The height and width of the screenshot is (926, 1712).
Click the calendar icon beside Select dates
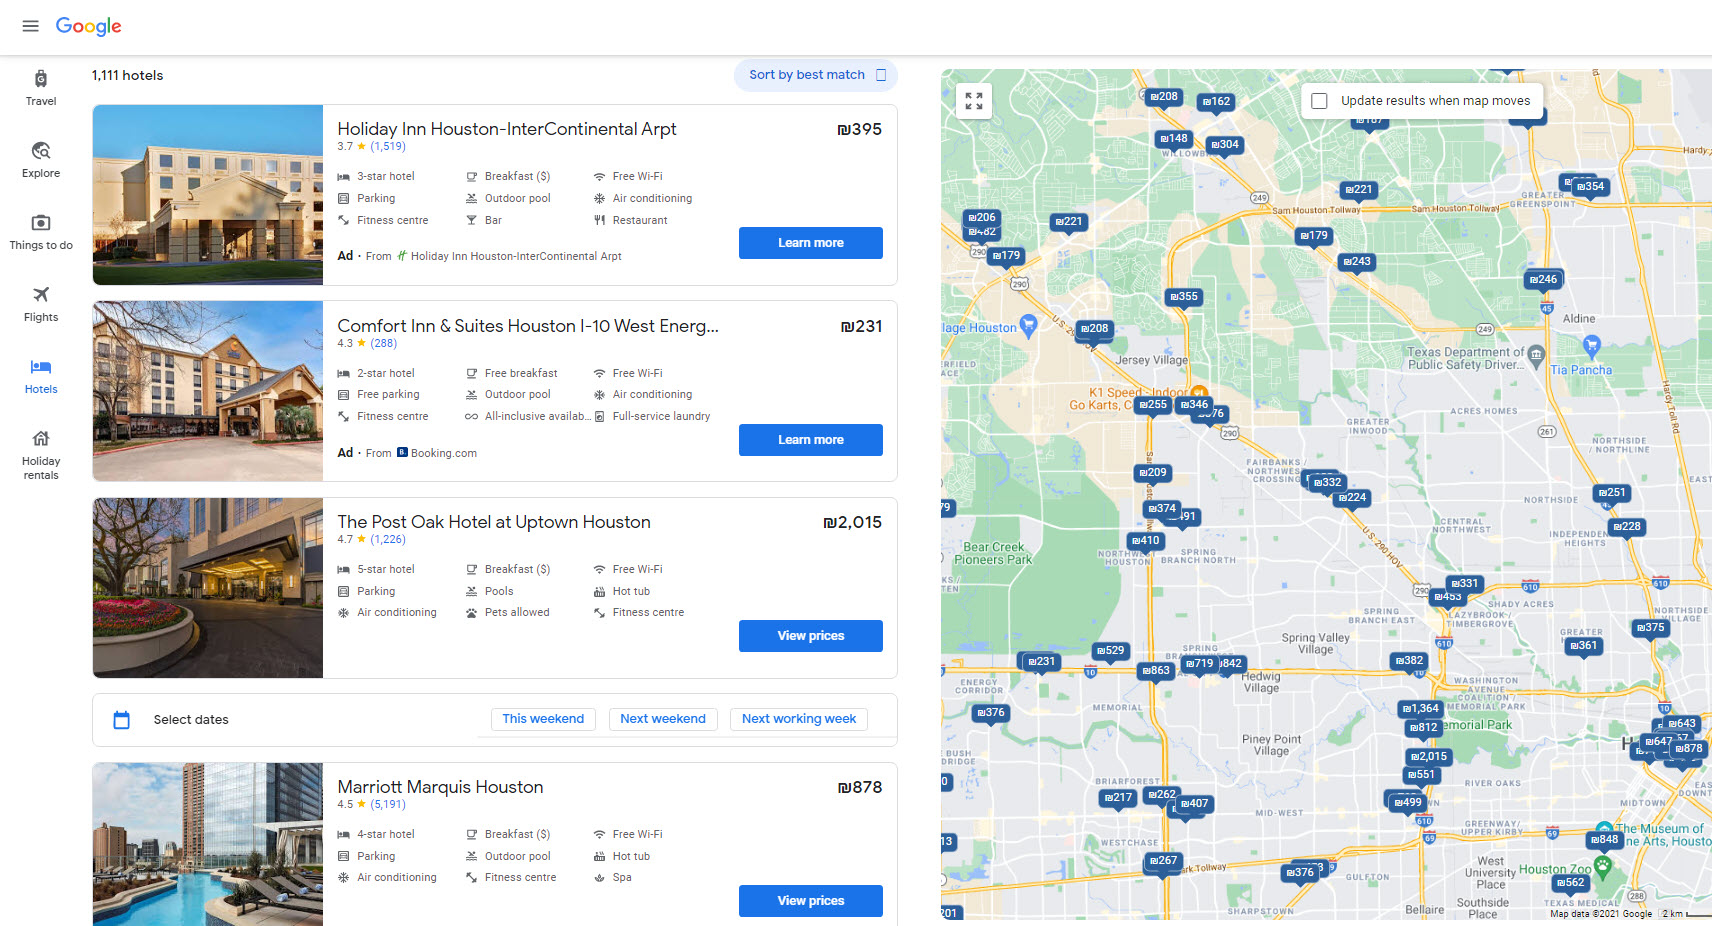click(122, 720)
